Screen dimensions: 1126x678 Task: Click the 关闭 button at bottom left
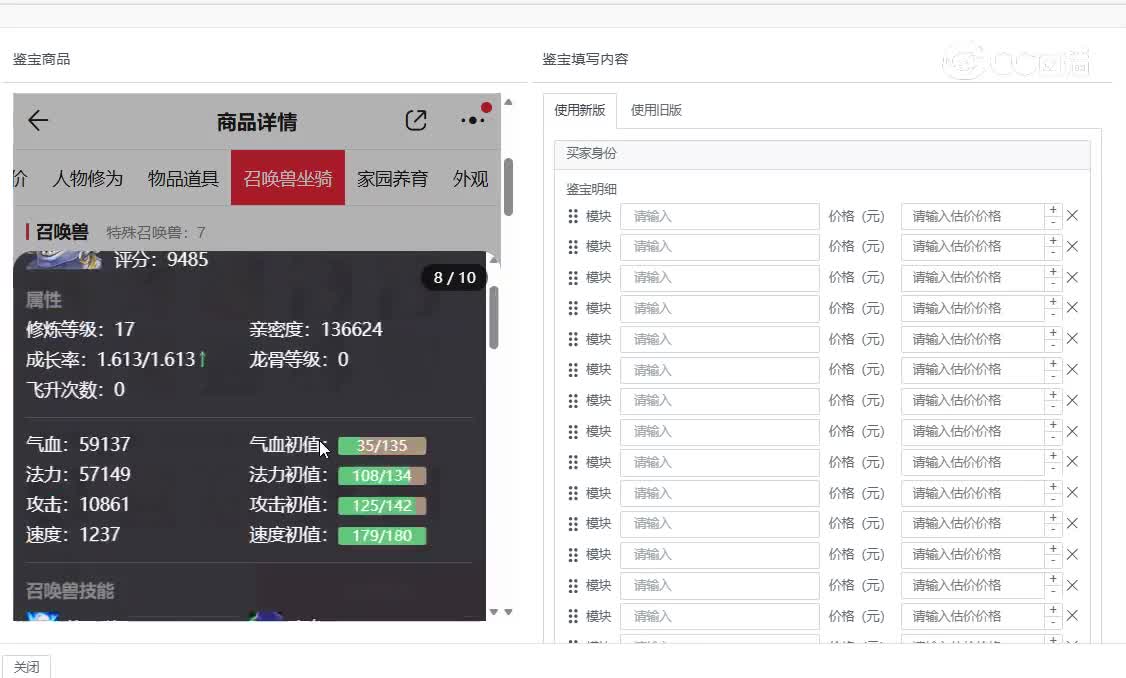tap(26, 667)
